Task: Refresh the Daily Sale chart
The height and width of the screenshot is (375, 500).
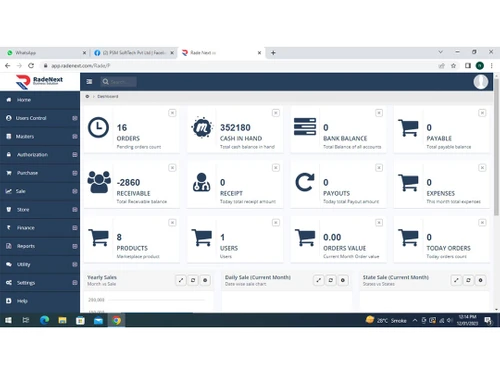Action: [331, 280]
